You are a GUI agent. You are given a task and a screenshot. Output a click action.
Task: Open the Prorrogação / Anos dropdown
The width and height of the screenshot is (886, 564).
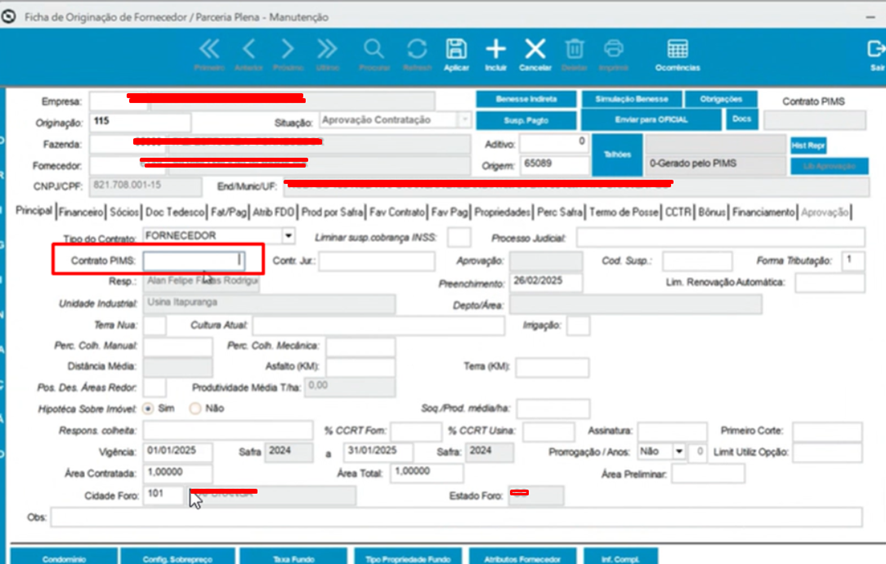pyautogui.click(x=678, y=452)
